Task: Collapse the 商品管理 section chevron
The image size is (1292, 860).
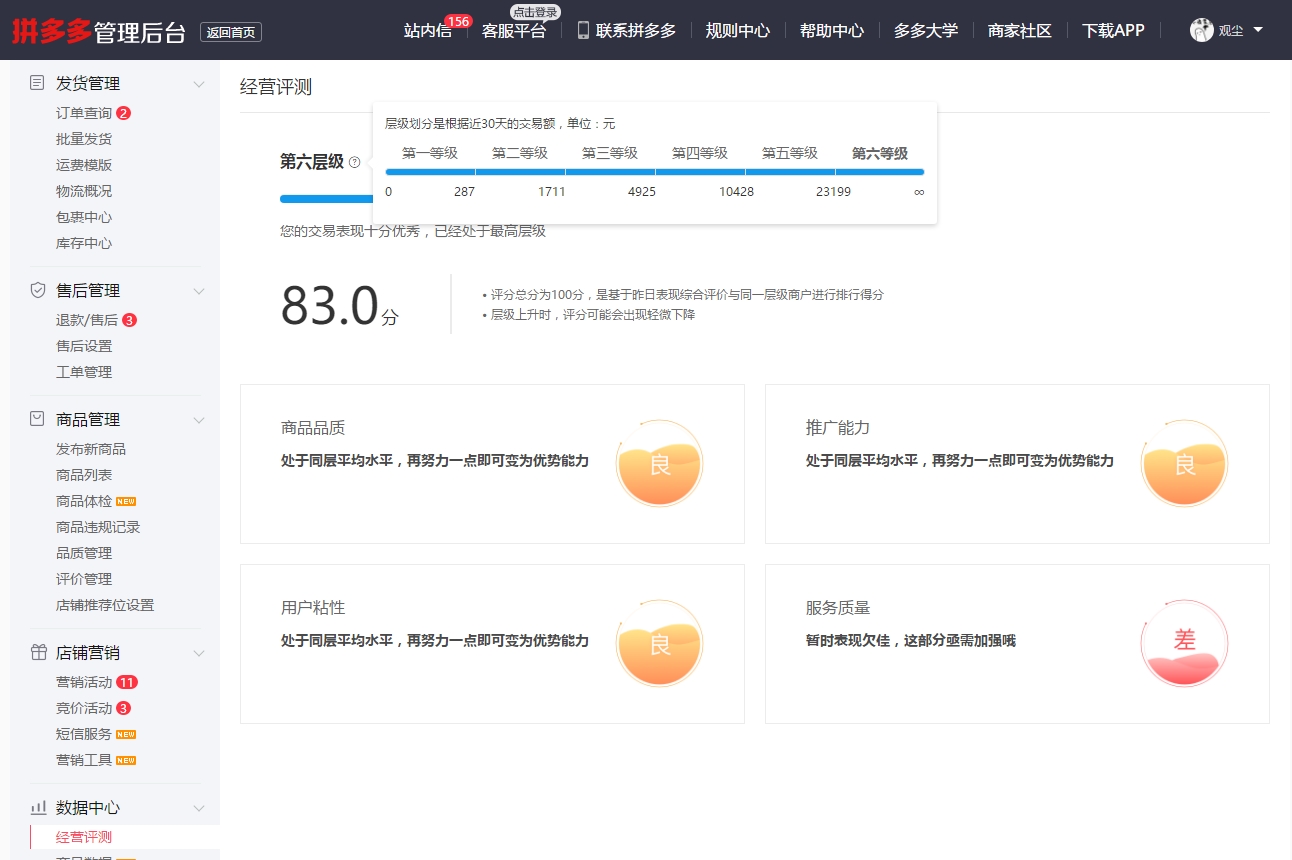Action: point(199,420)
